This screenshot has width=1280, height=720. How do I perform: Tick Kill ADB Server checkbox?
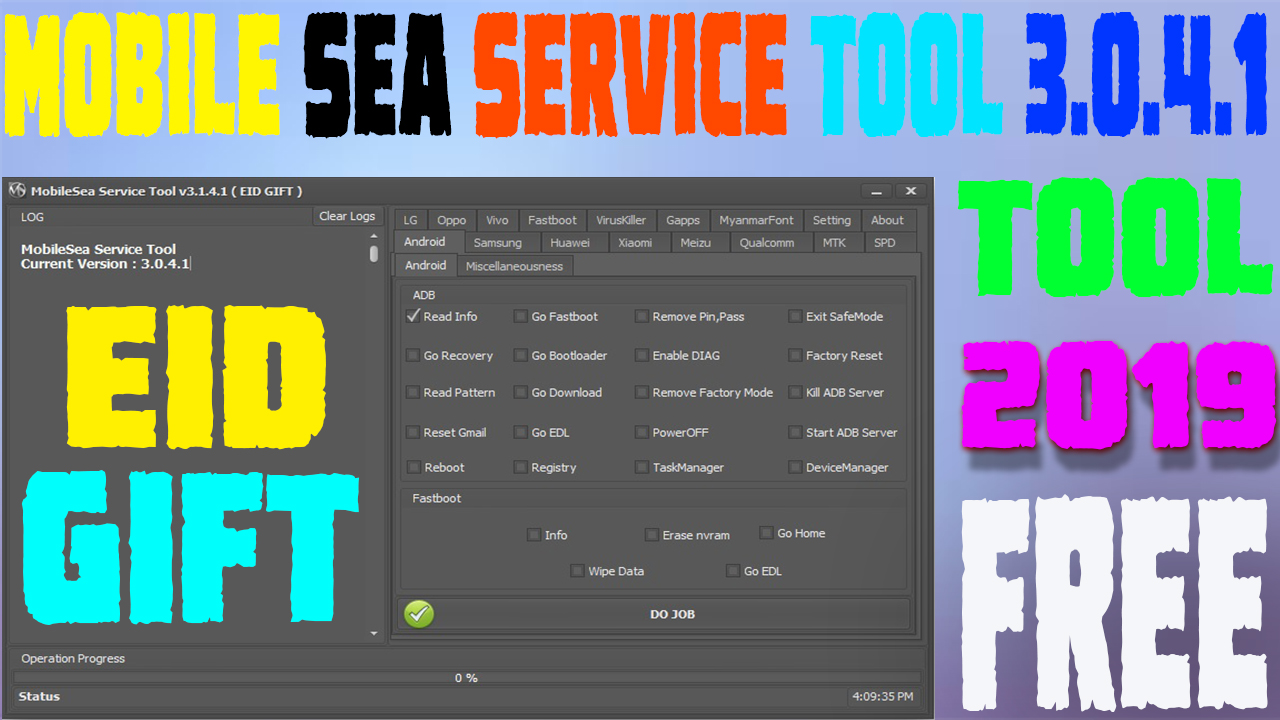point(795,392)
